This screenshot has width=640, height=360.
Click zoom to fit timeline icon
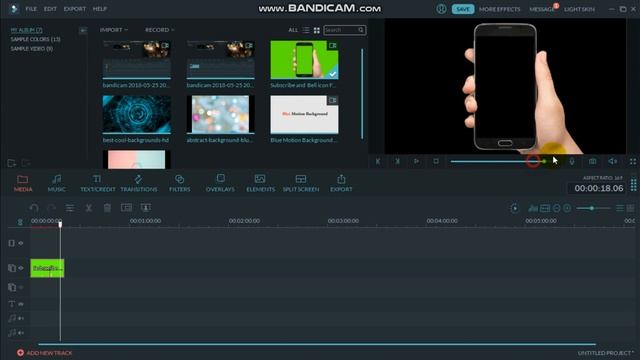coord(545,208)
